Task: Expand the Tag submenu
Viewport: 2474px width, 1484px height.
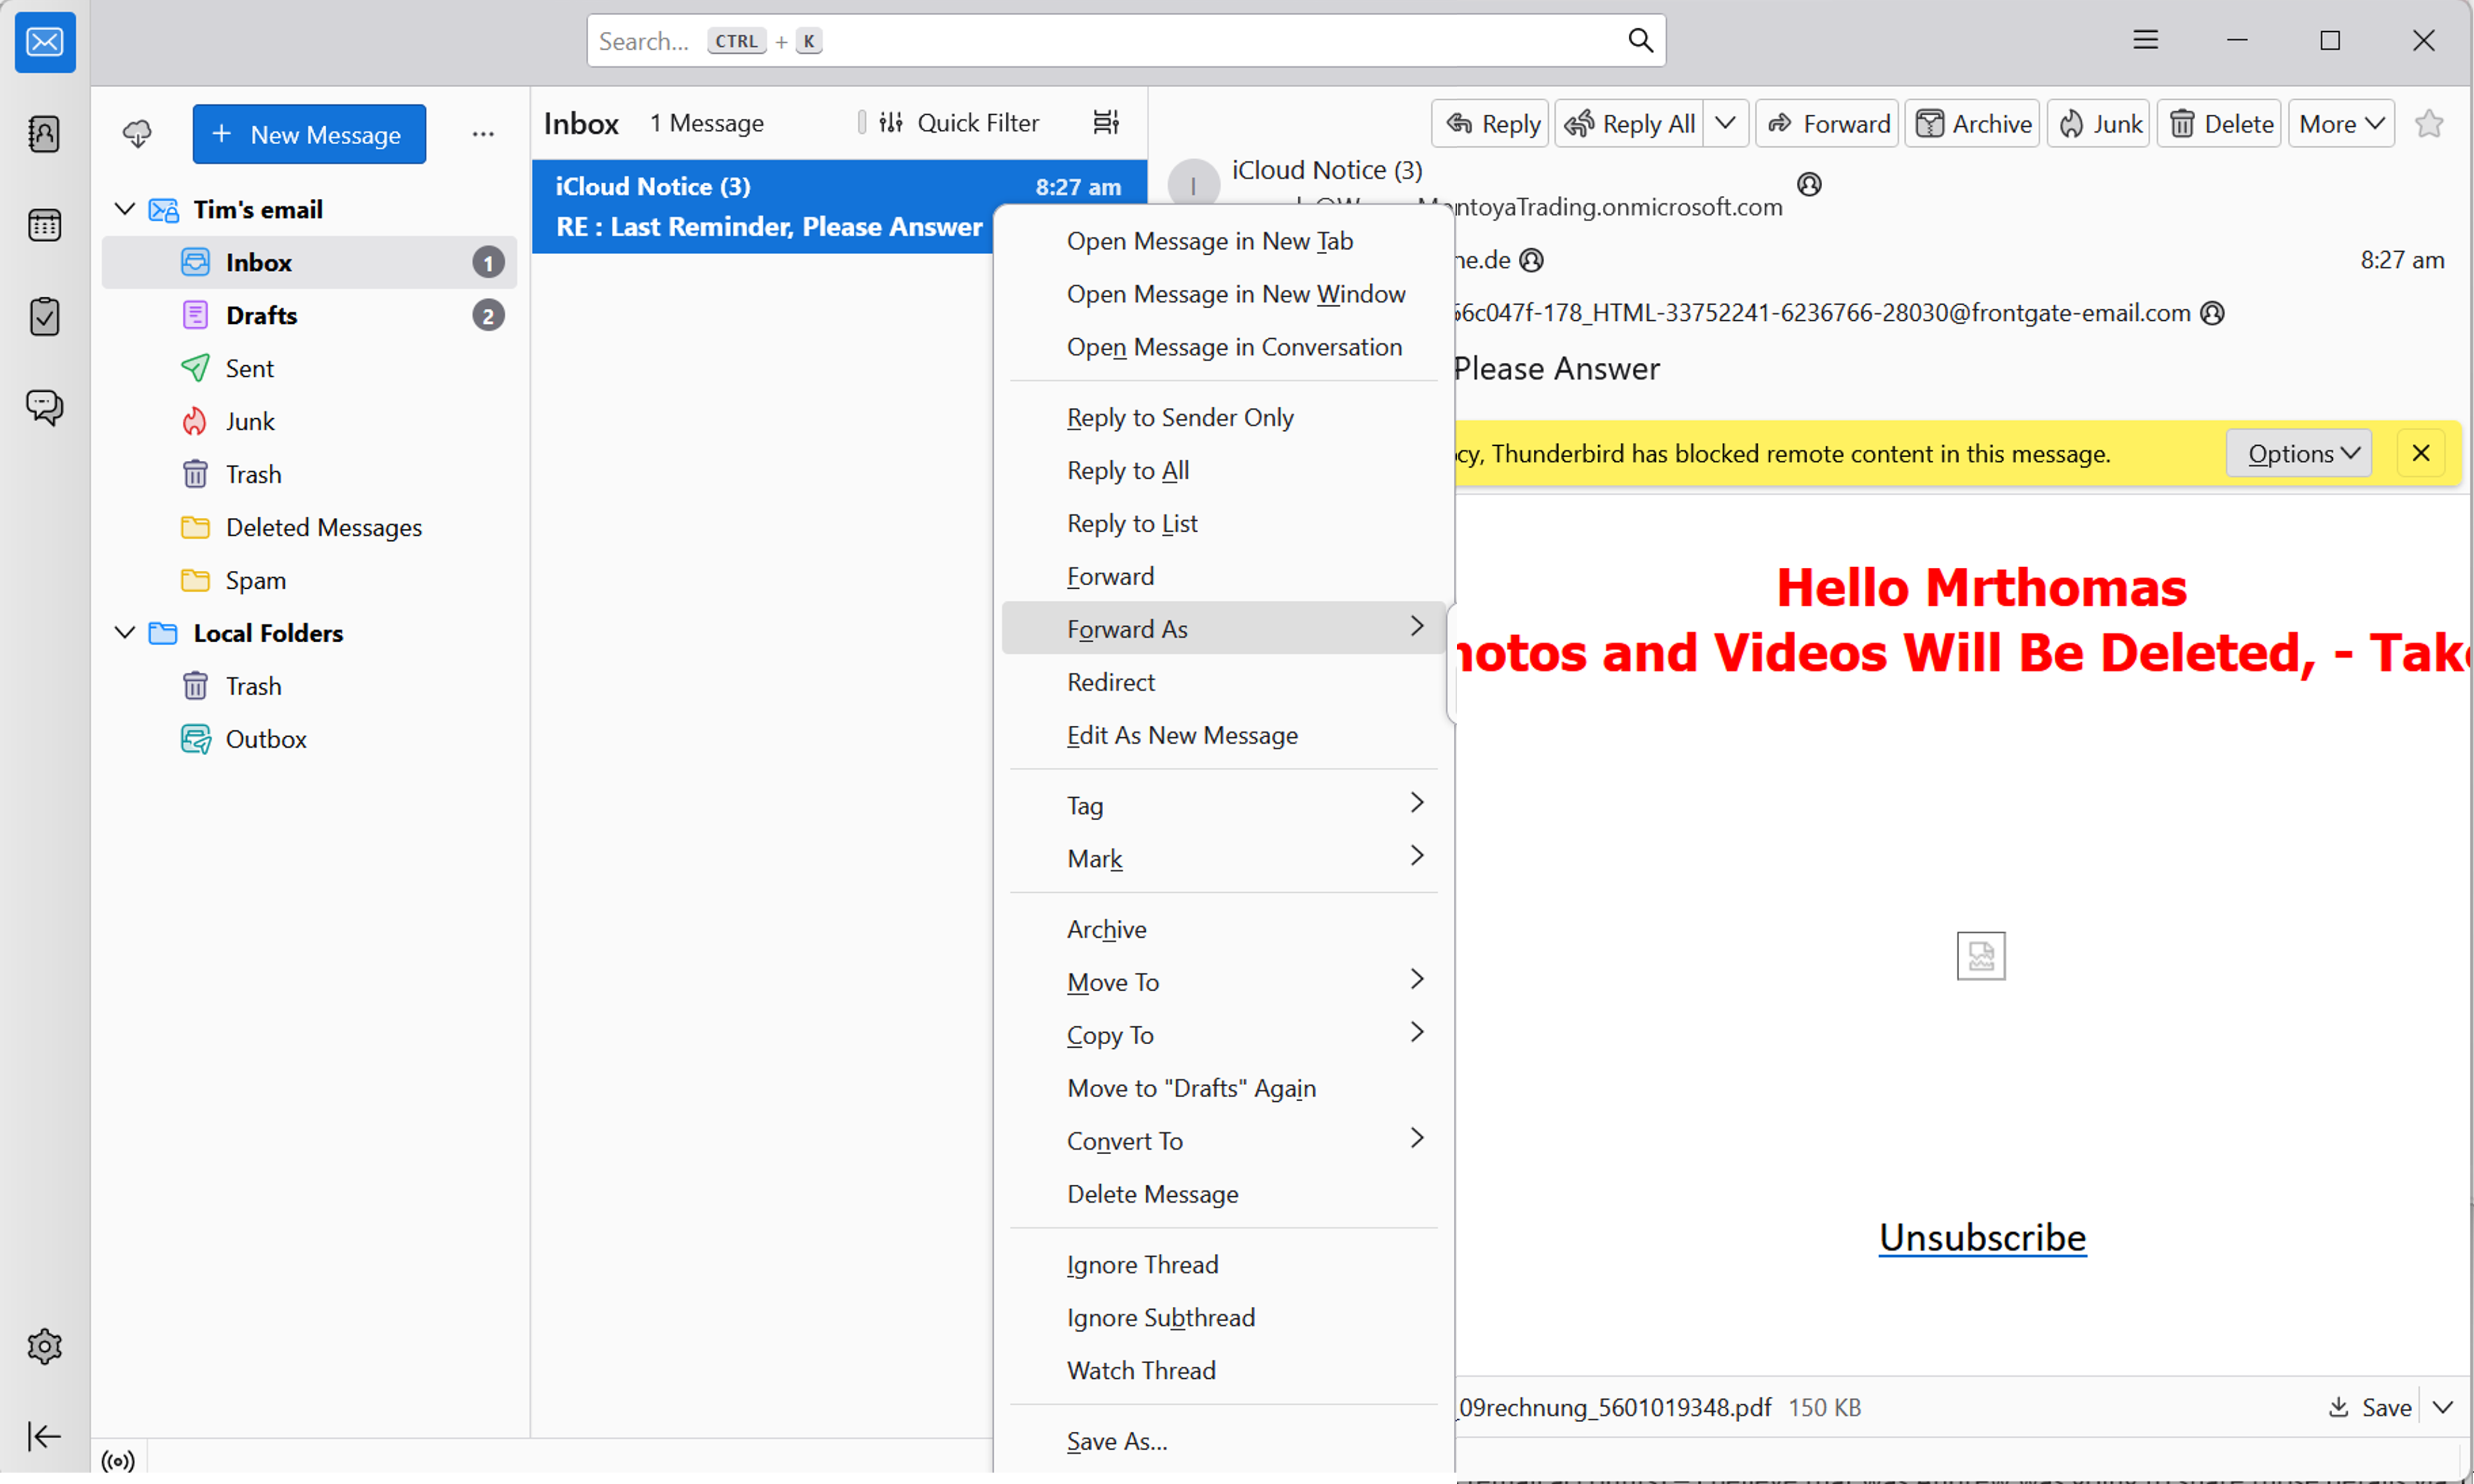Action: click(x=1224, y=805)
